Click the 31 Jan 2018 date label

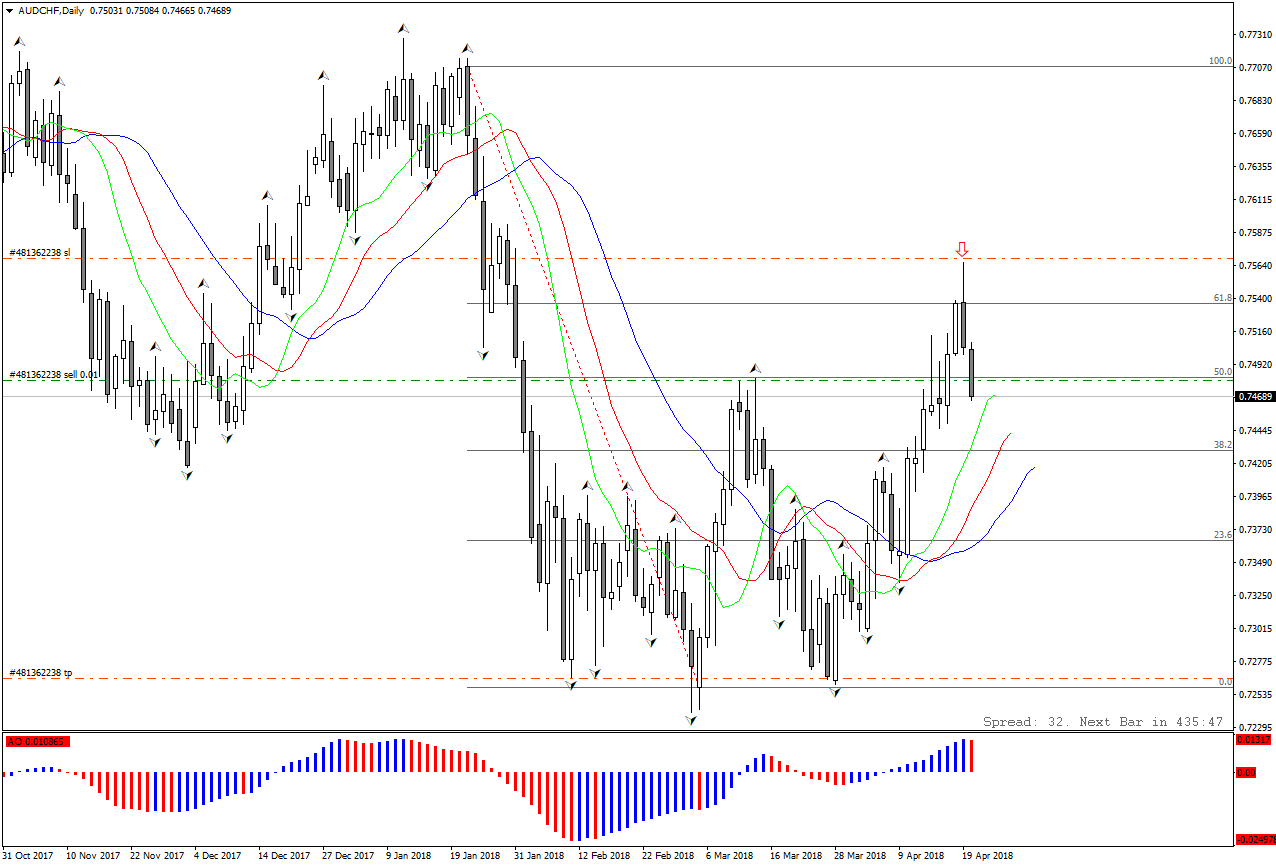538,856
